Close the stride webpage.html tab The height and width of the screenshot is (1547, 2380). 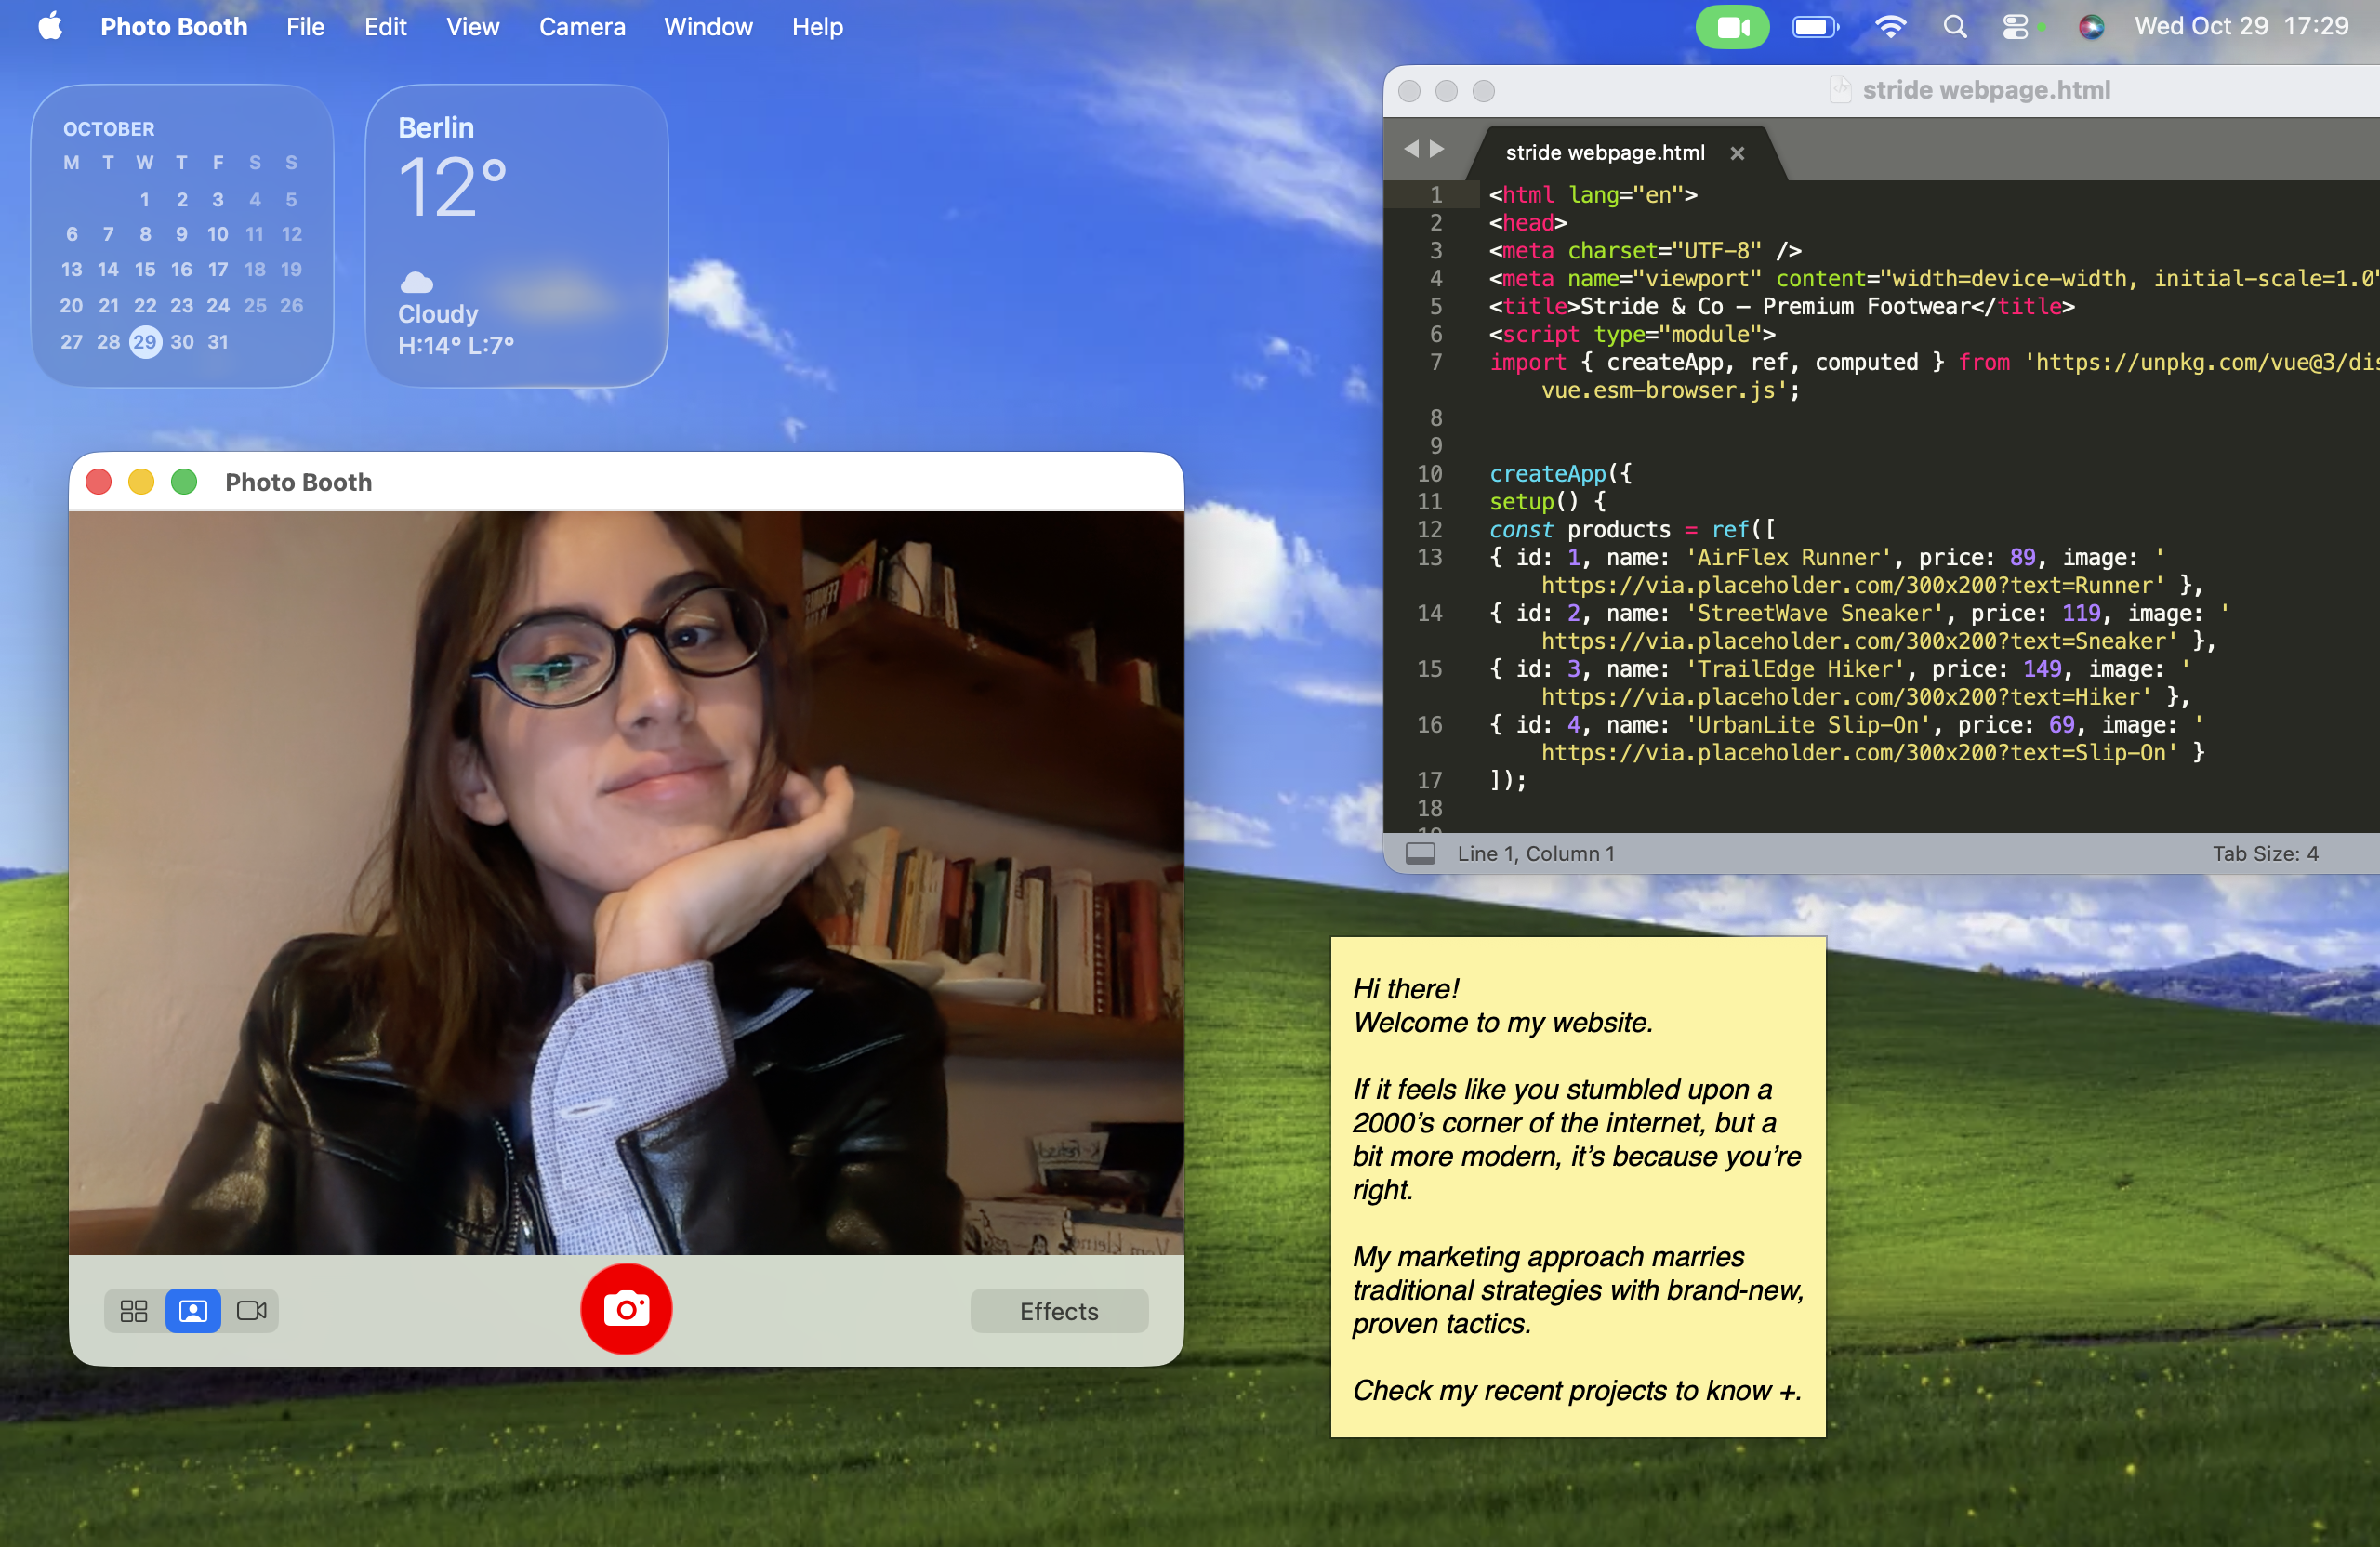point(1737,153)
